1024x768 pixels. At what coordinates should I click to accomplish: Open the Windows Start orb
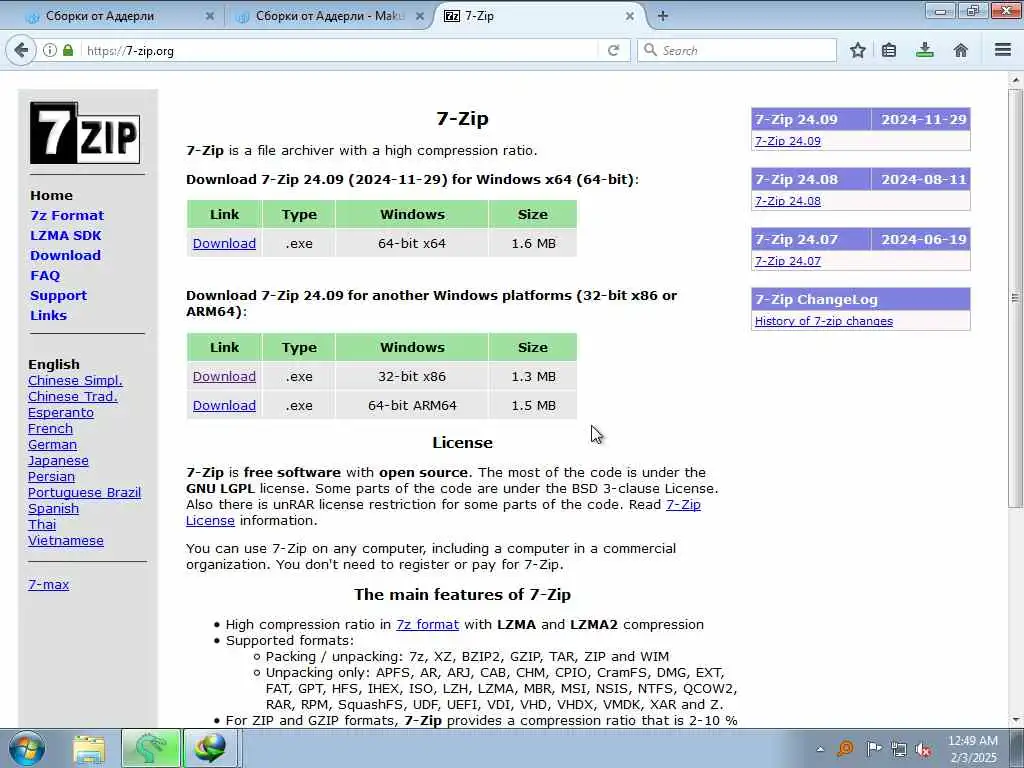click(27, 748)
